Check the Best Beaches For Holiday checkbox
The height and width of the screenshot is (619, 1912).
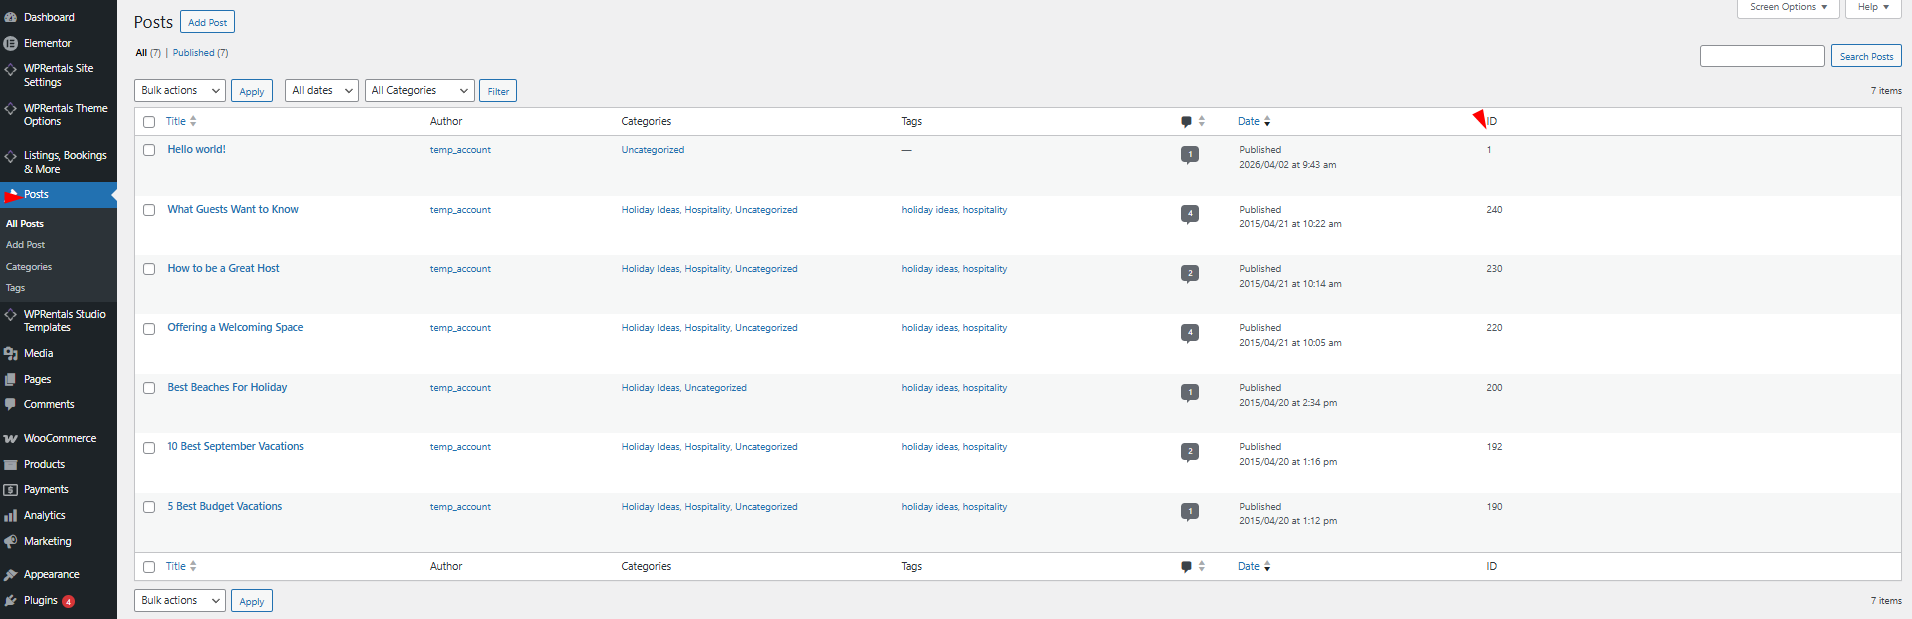(149, 388)
